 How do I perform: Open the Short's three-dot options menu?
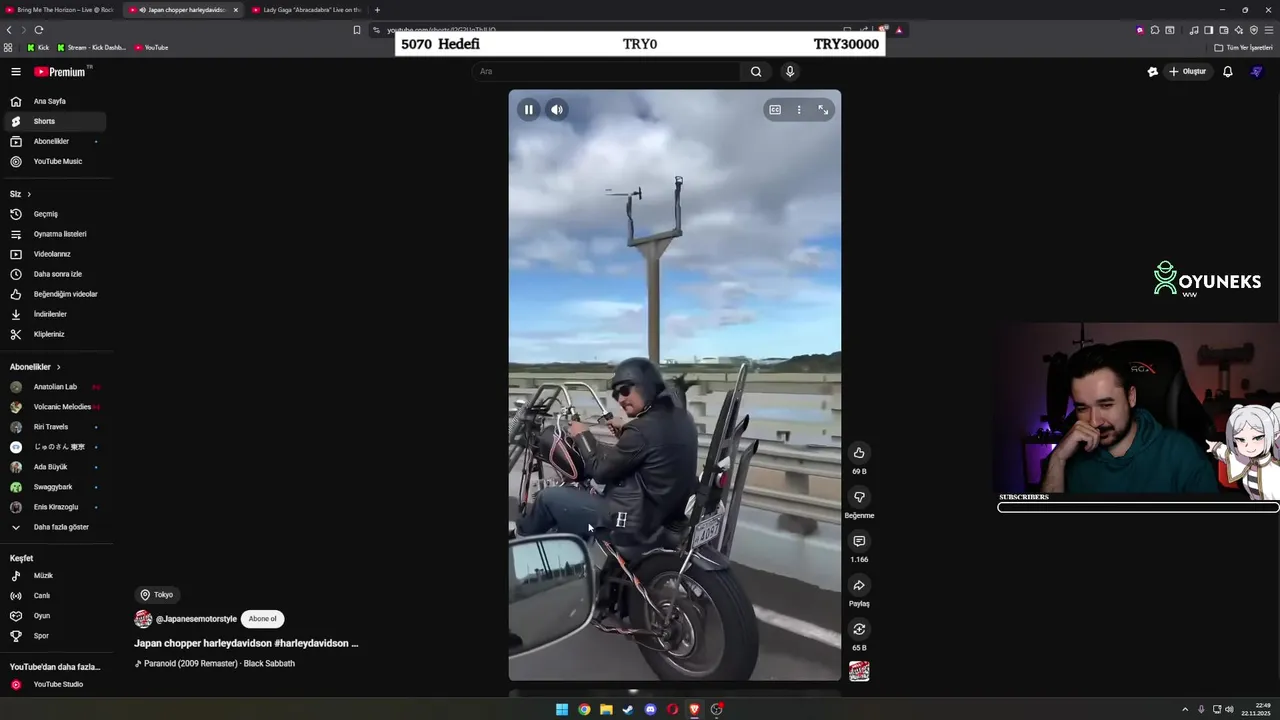799,110
